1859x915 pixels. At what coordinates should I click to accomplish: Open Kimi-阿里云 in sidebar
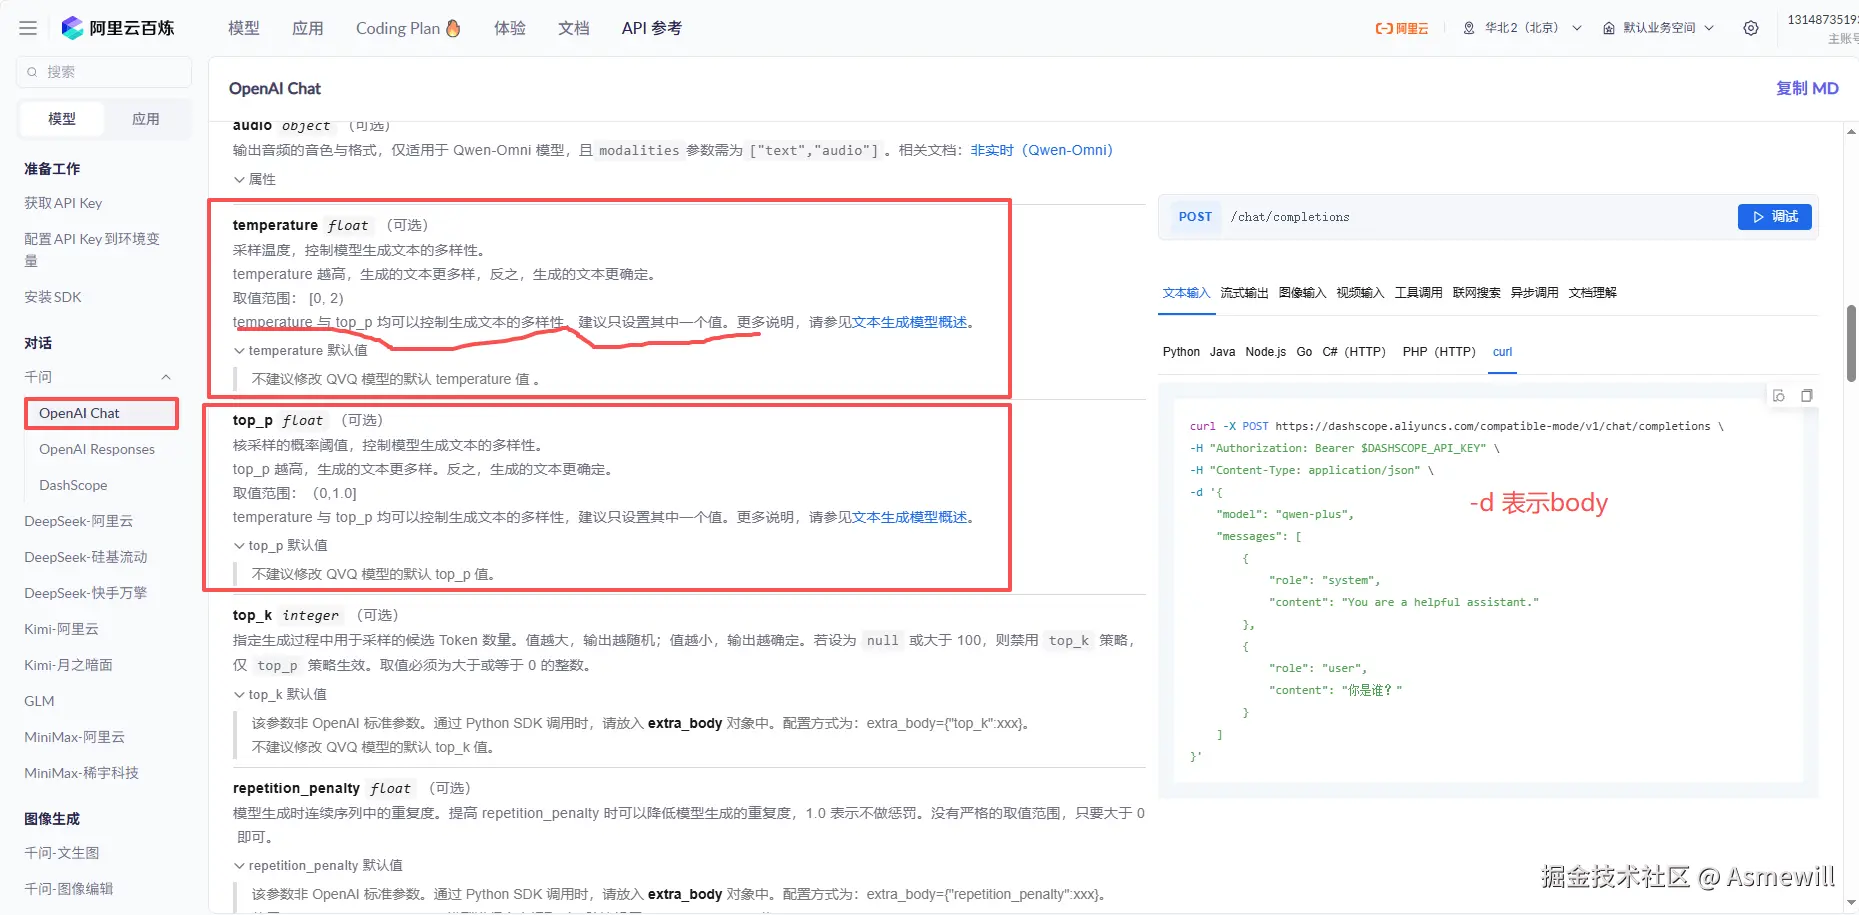click(x=62, y=629)
